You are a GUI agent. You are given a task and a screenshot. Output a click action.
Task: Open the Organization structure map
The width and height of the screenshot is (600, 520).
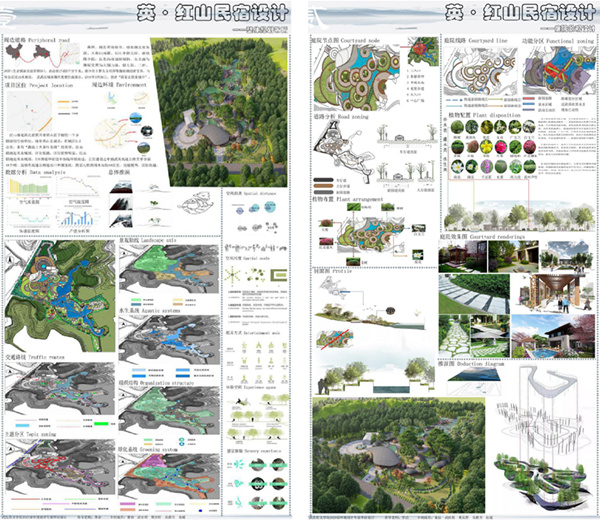pos(169,411)
